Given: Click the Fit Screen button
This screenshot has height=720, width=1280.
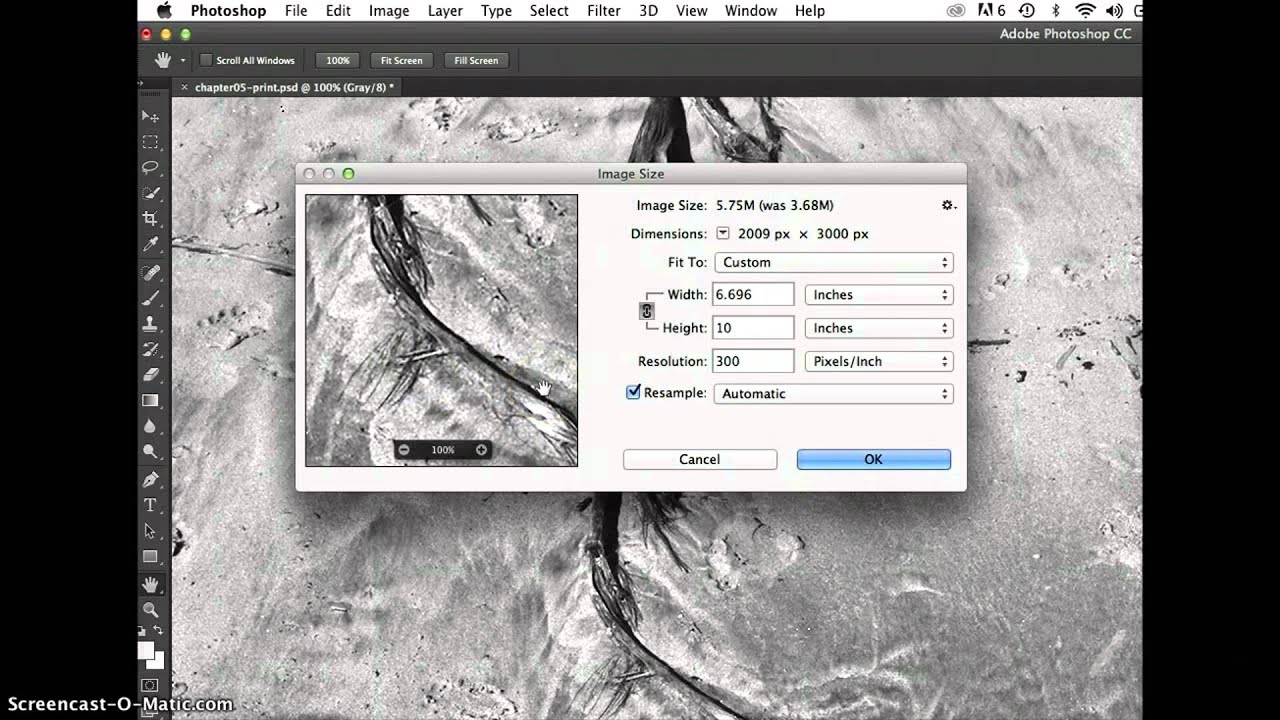Looking at the screenshot, I should (x=402, y=60).
